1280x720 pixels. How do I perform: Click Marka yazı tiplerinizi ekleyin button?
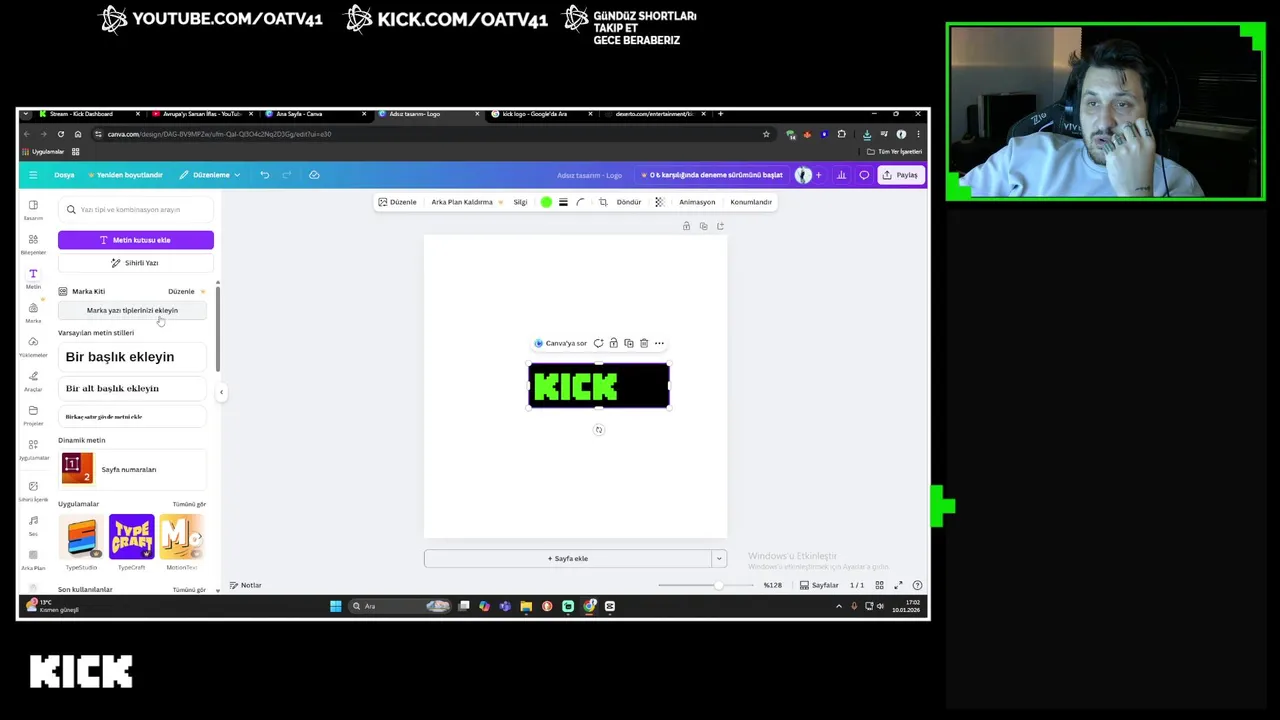(132, 310)
